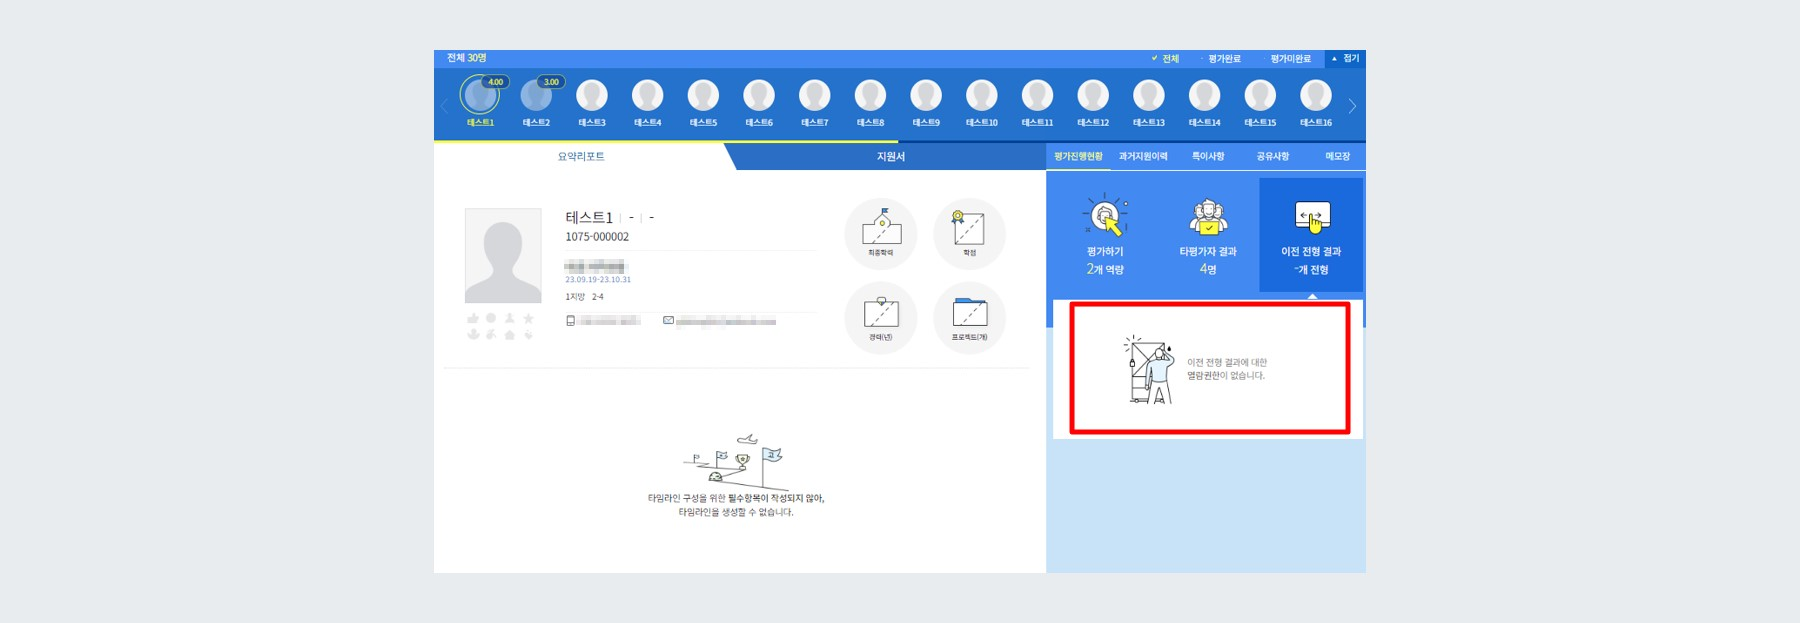Open 평가진행현황 tab

(1078, 156)
